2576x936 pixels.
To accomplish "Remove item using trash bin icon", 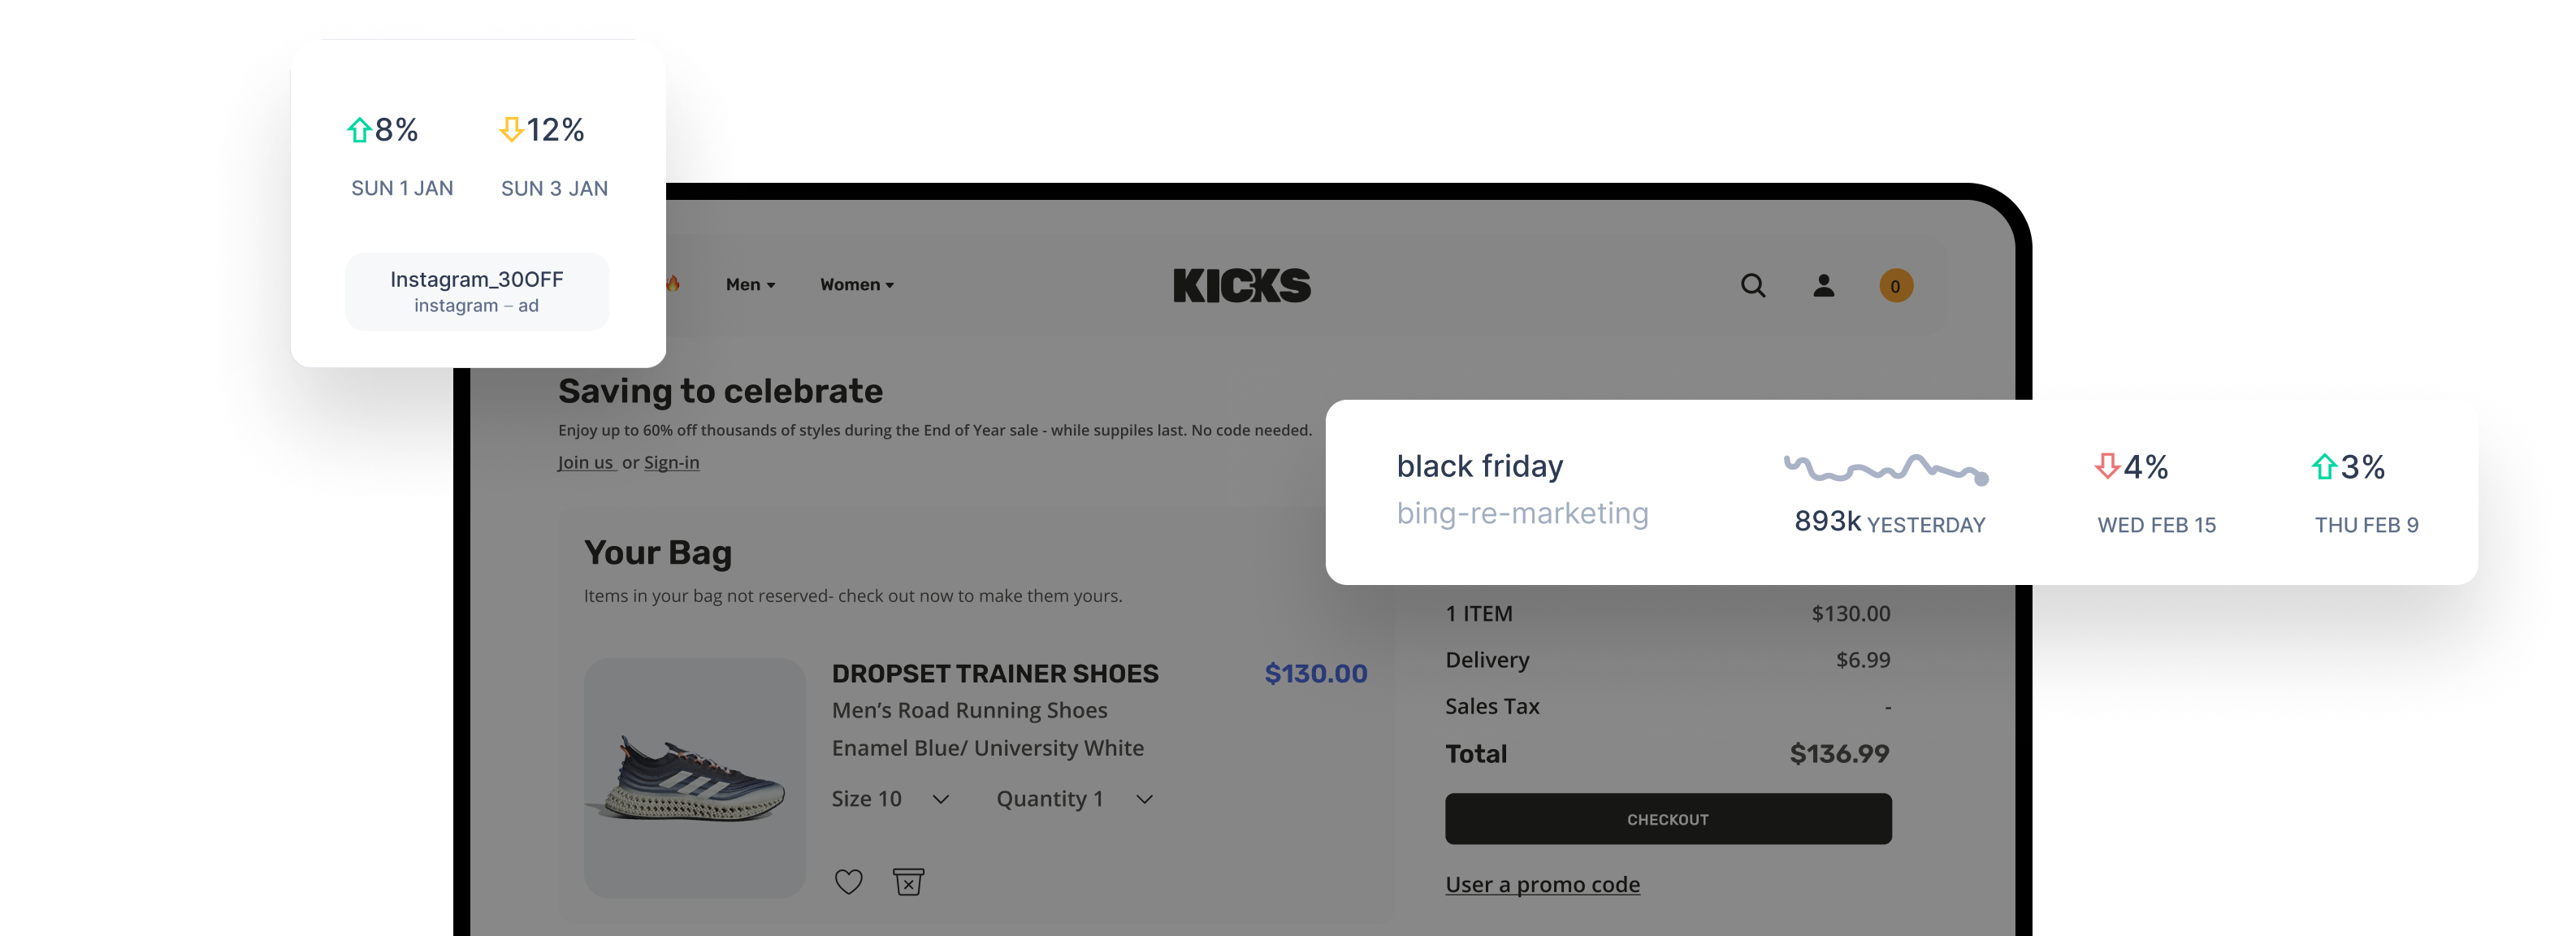I will 908,881.
